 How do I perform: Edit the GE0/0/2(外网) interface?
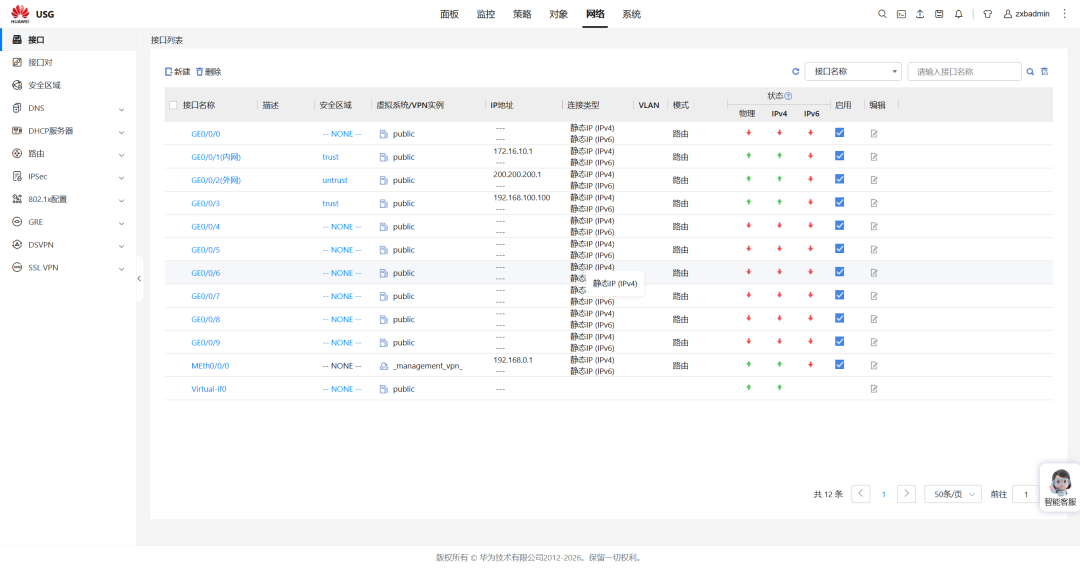click(x=873, y=180)
